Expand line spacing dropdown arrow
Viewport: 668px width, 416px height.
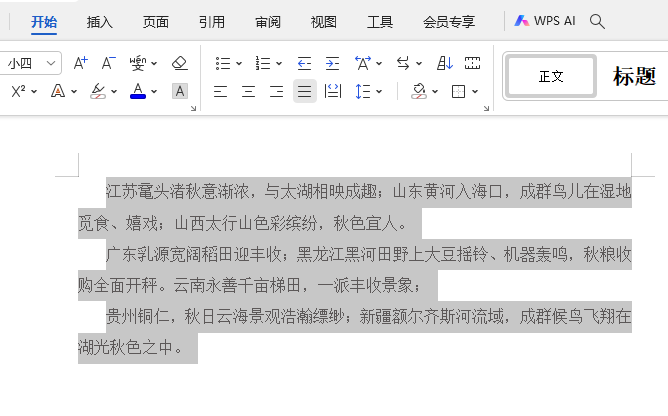pos(379,92)
